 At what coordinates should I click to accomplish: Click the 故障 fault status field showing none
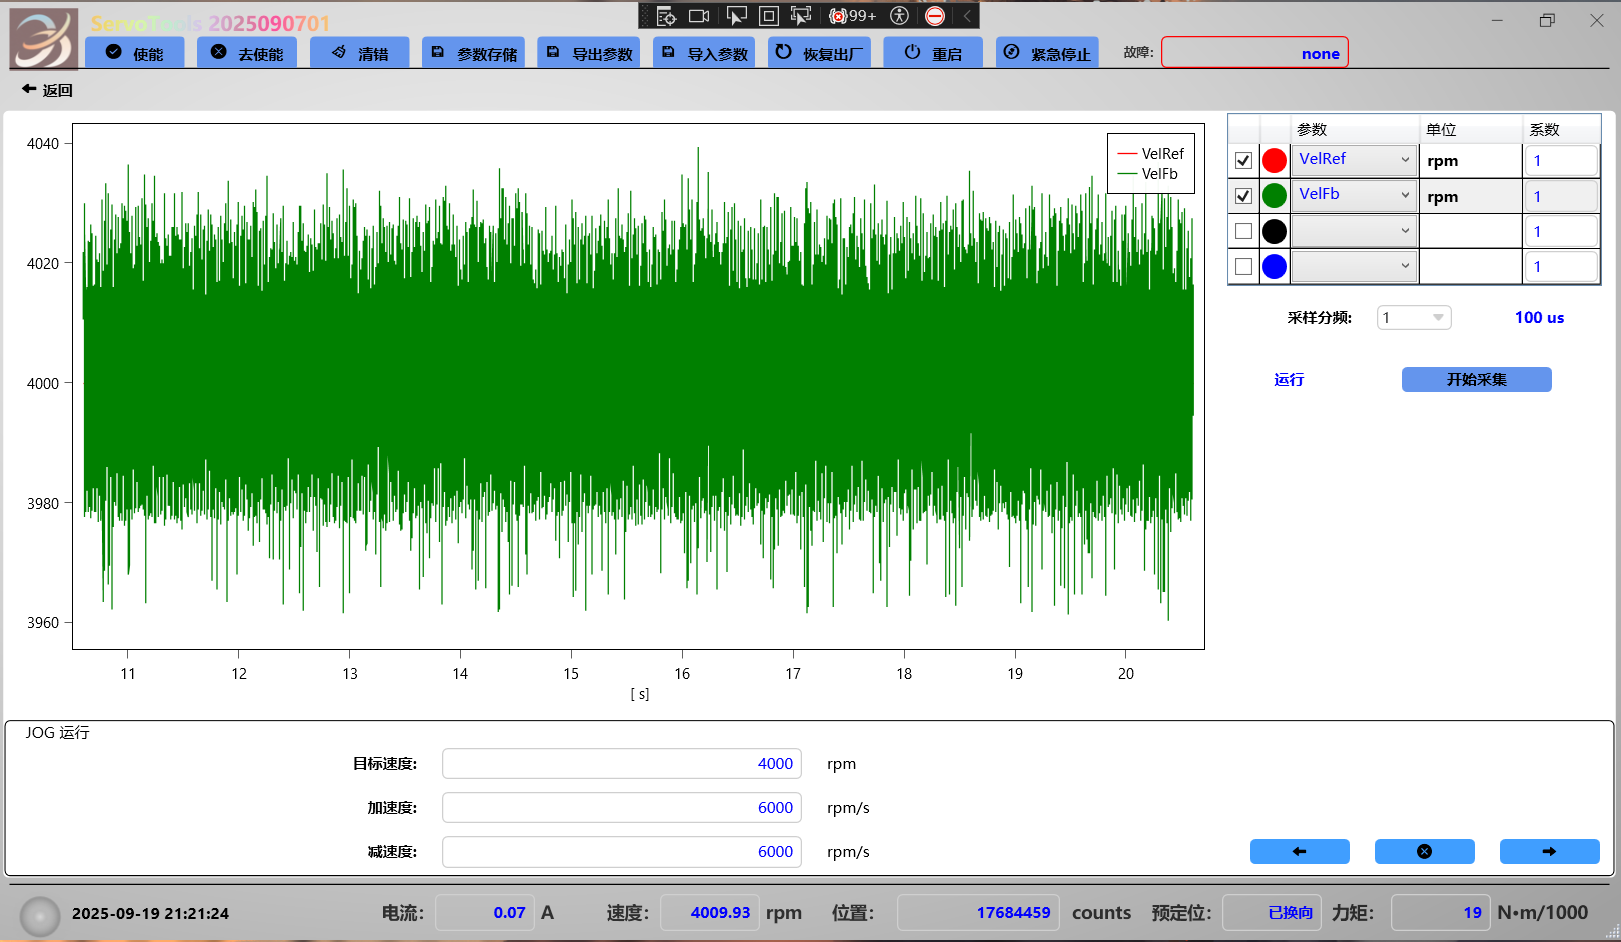1254,53
